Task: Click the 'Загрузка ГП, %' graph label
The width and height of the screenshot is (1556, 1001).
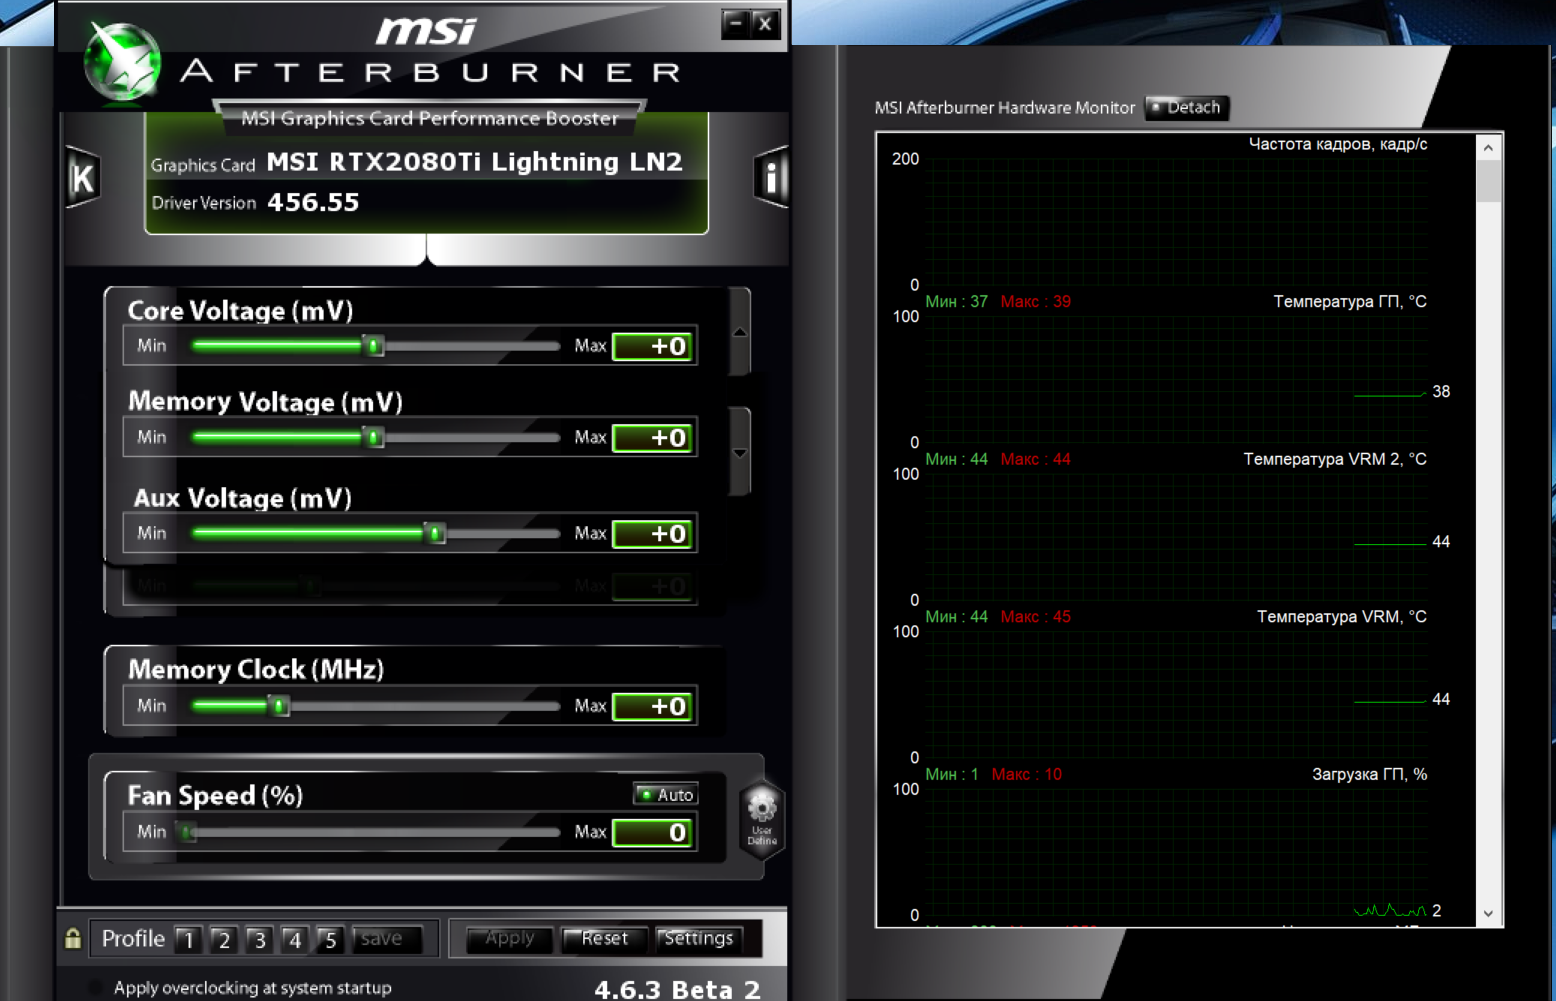Action: (1369, 774)
